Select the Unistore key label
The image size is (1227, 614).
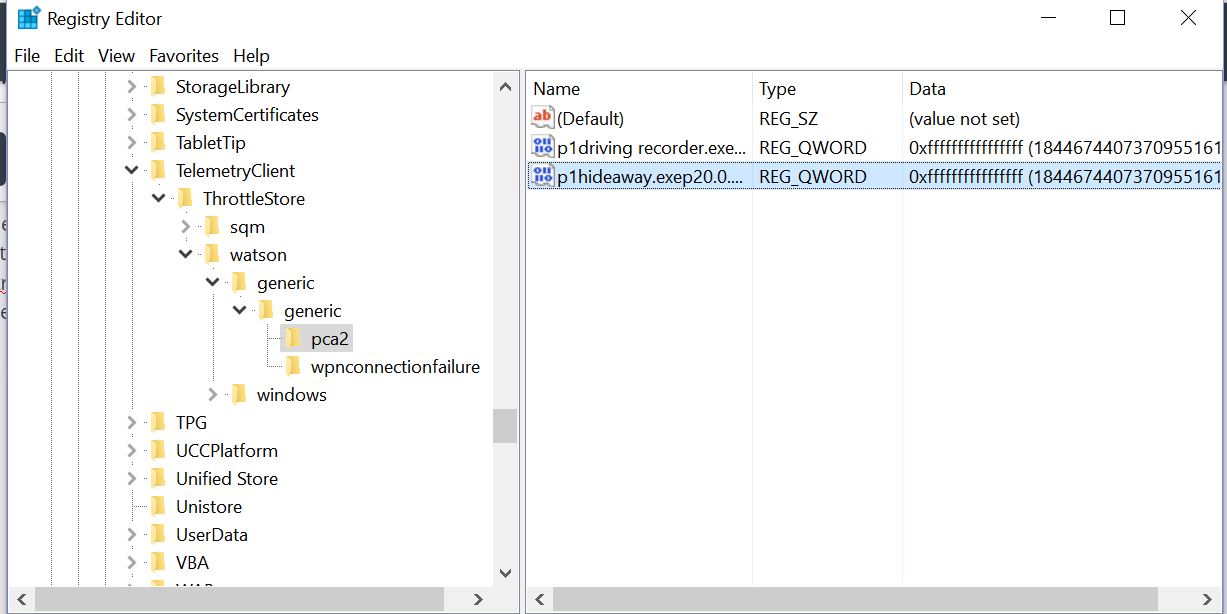point(209,507)
